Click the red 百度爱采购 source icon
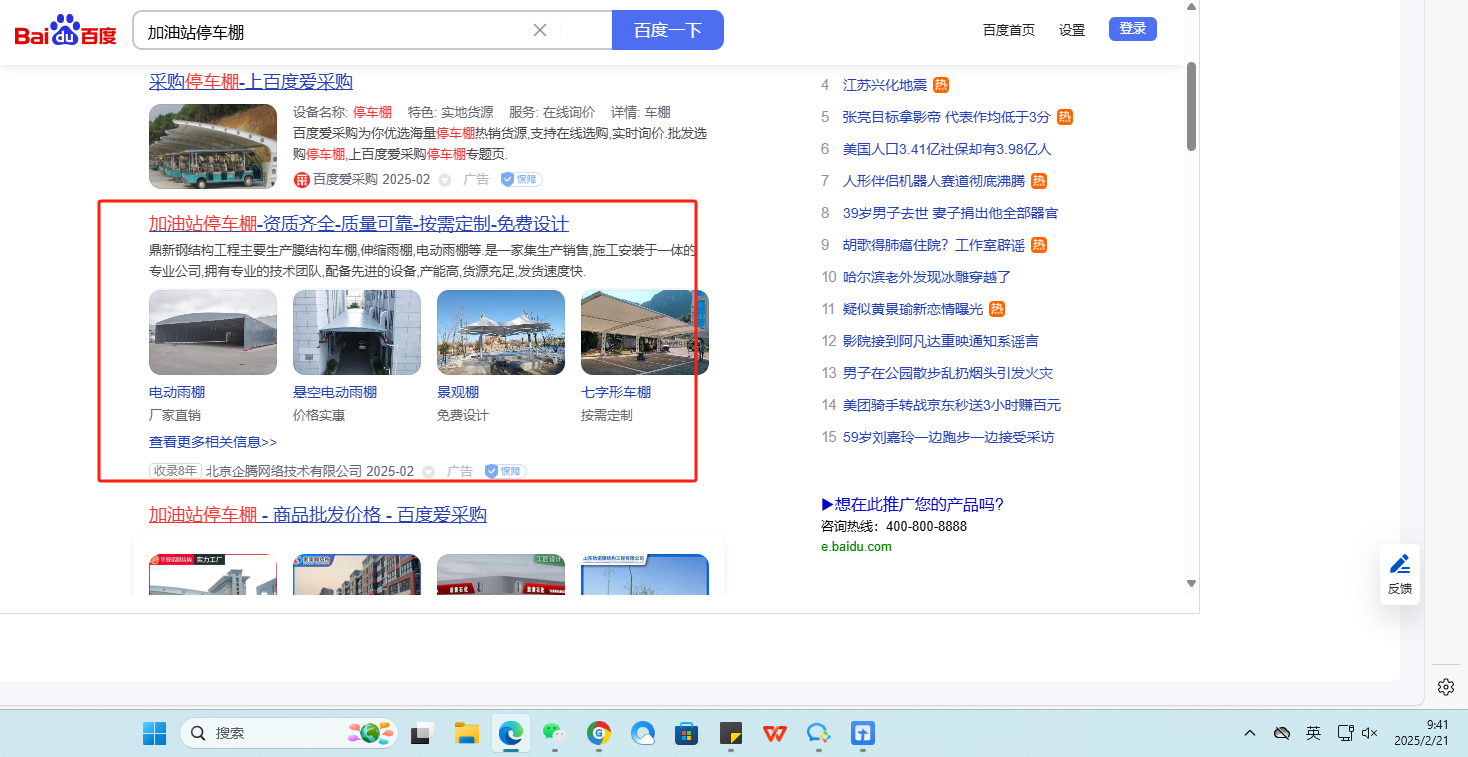The image size is (1468, 757). [x=301, y=180]
